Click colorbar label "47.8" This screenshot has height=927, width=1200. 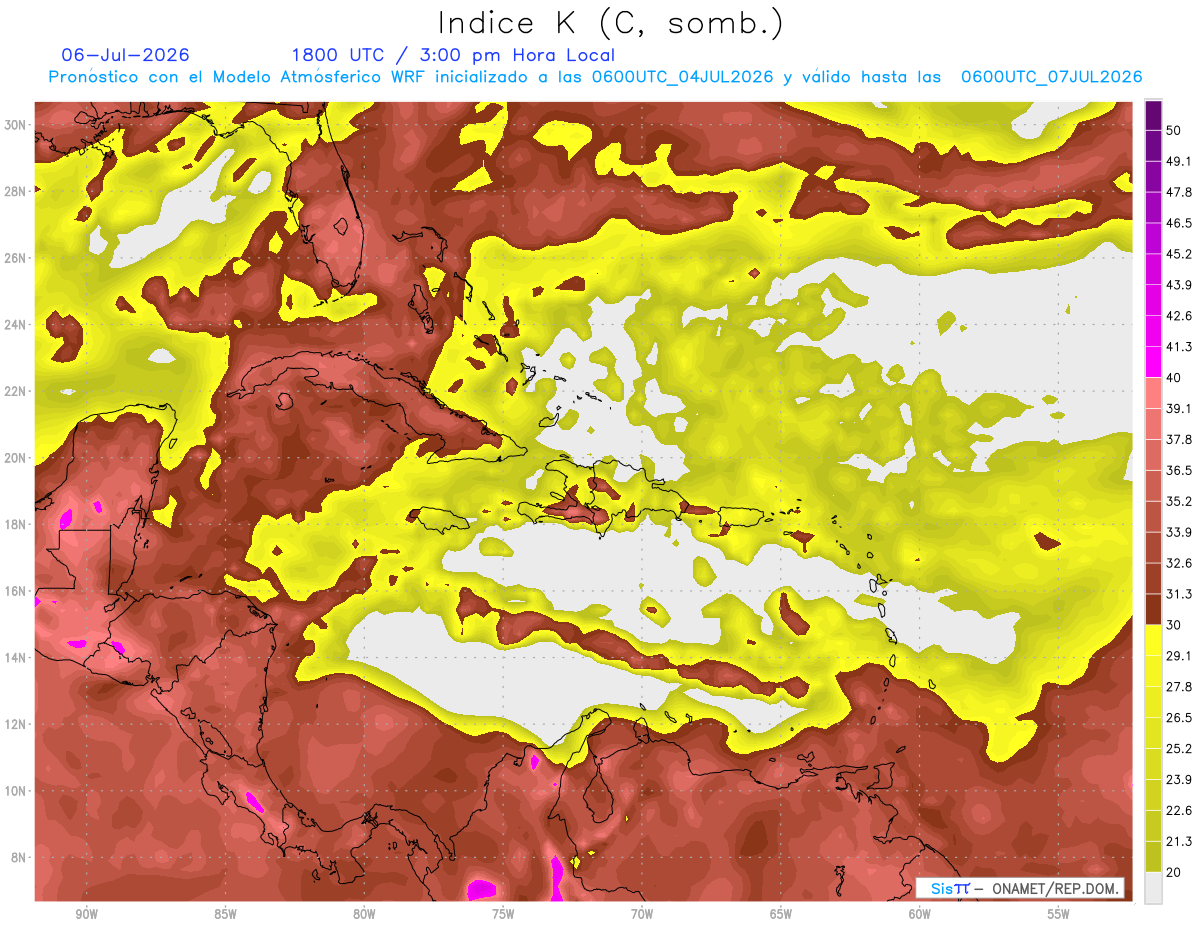click(1178, 192)
